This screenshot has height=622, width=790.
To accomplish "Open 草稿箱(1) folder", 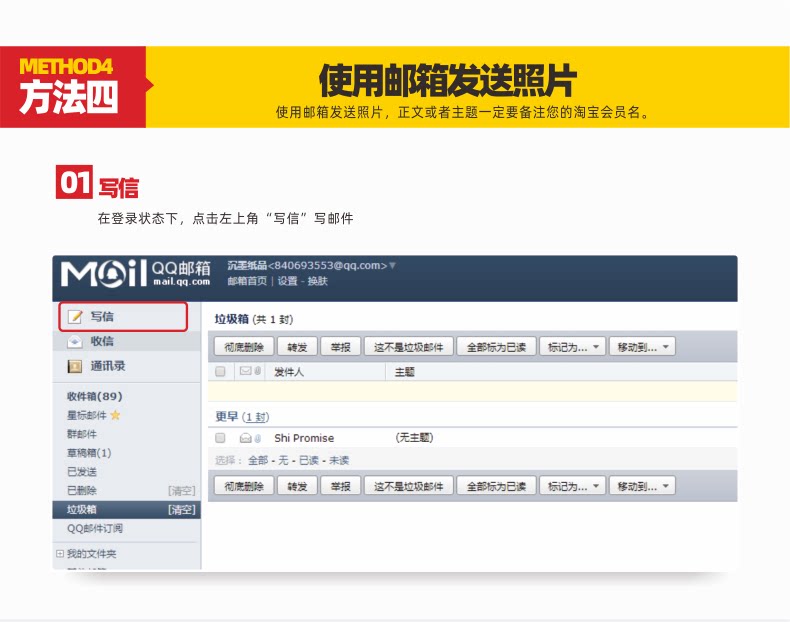I will [x=89, y=453].
